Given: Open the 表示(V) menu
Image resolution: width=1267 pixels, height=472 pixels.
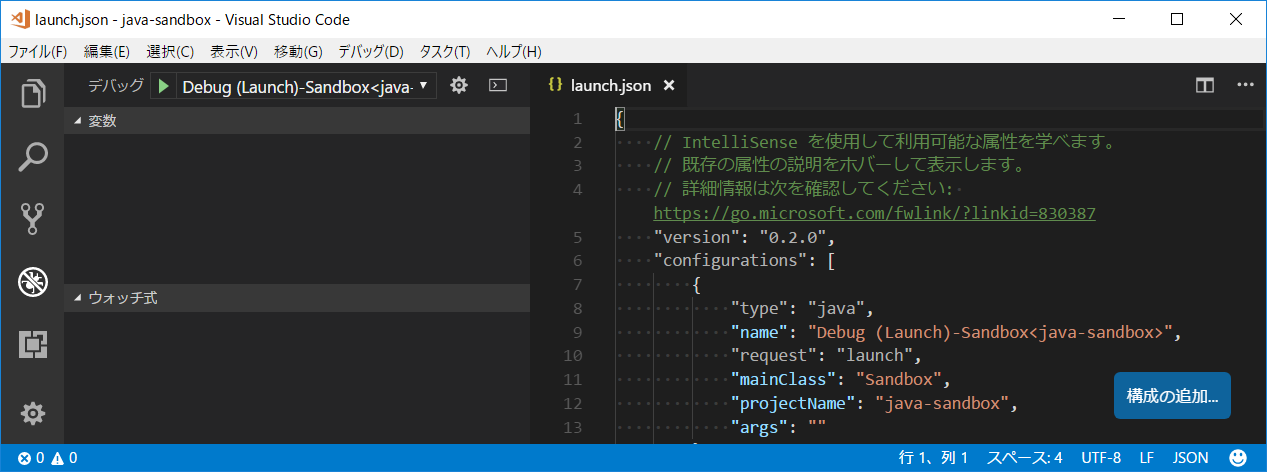Looking at the screenshot, I should pos(234,51).
